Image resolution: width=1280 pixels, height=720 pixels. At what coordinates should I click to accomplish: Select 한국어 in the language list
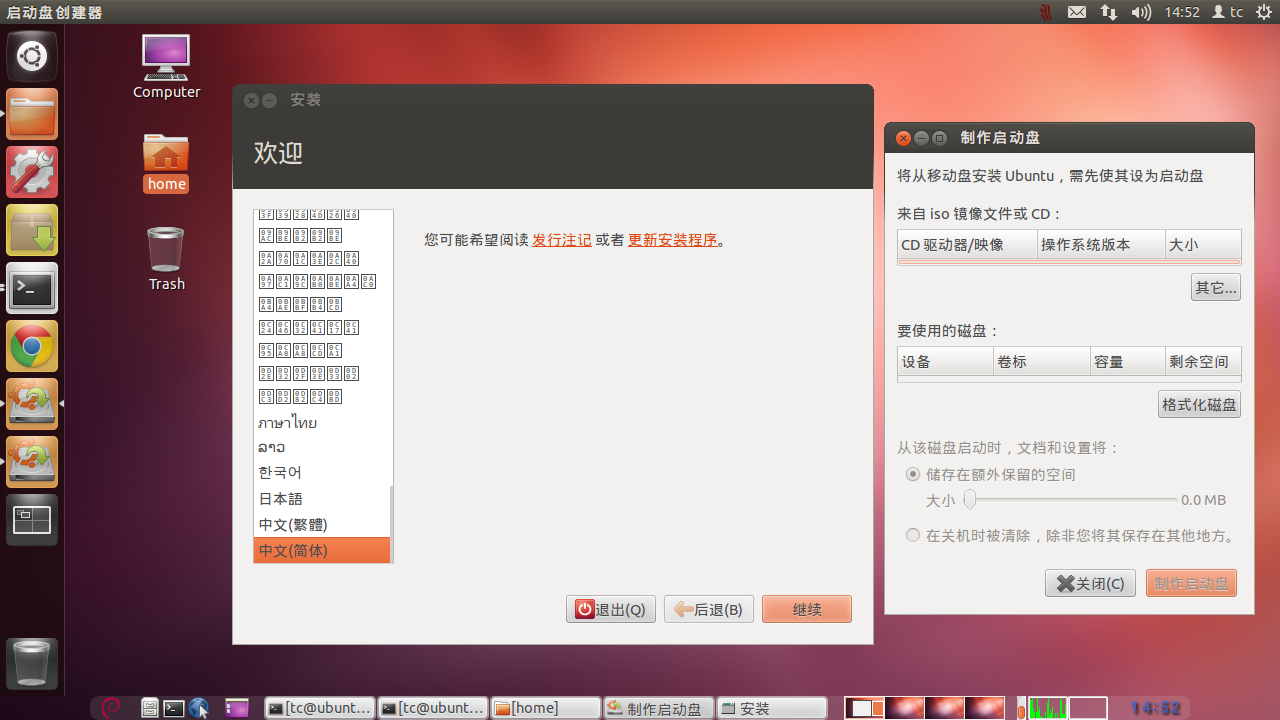[x=322, y=472]
